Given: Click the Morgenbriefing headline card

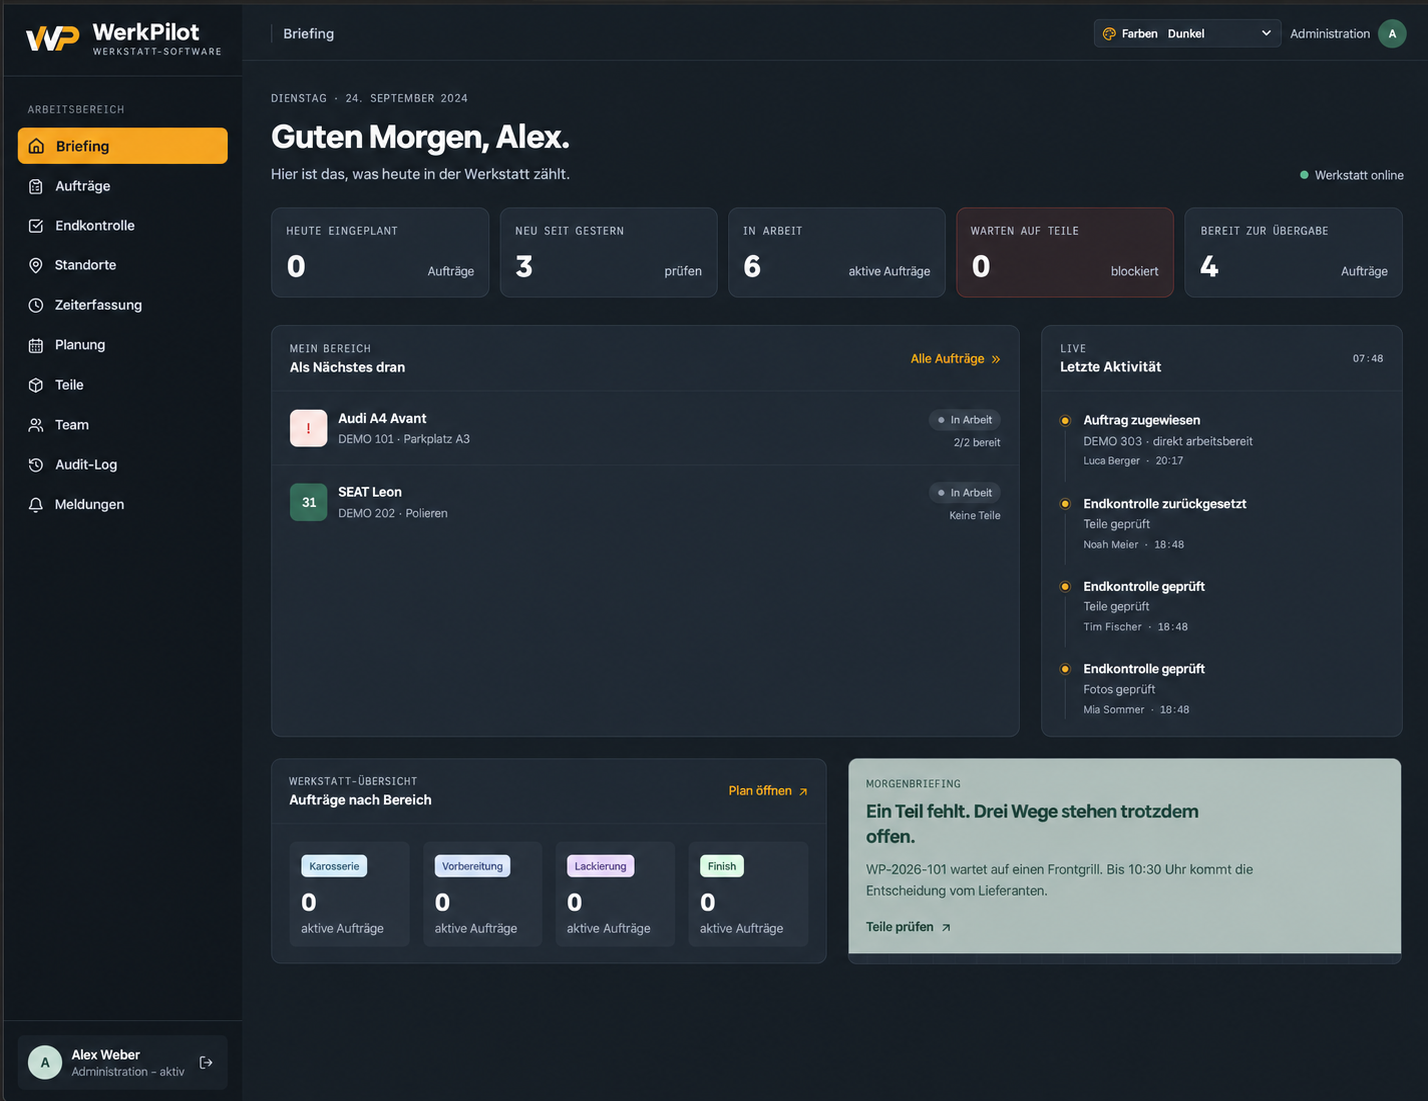Looking at the screenshot, I should pyautogui.click(x=1124, y=861).
